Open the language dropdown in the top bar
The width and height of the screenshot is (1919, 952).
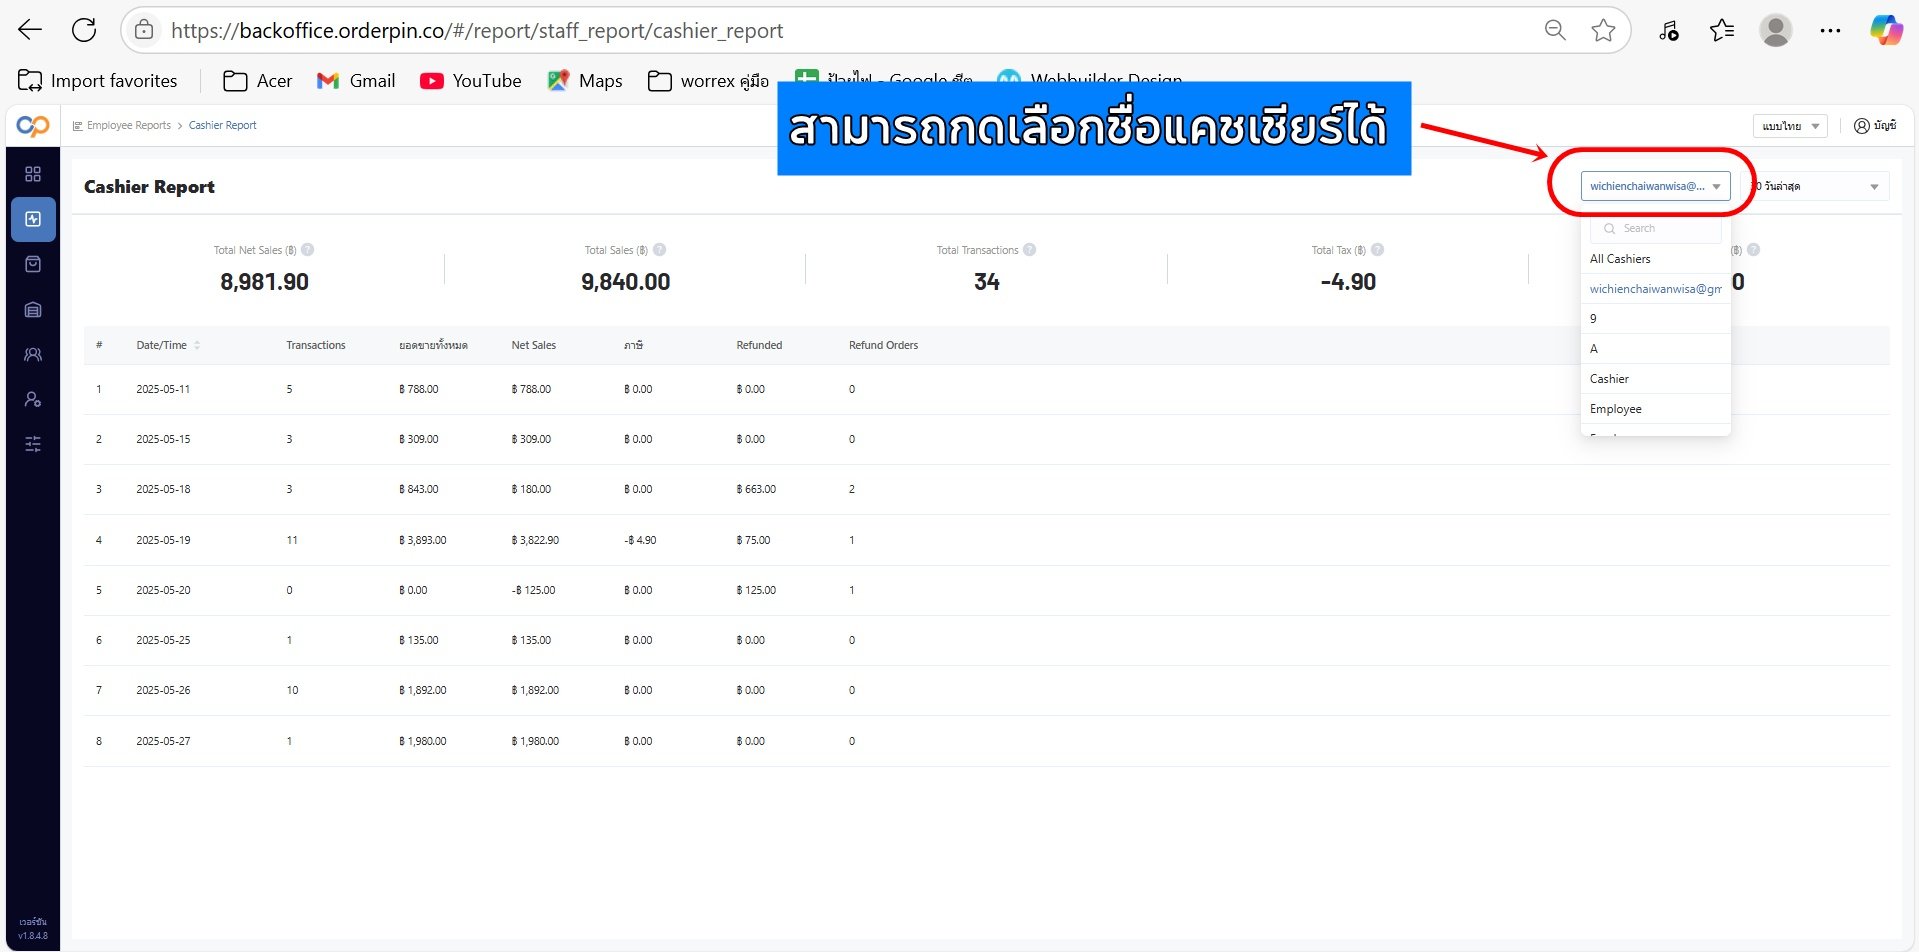tap(1790, 126)
